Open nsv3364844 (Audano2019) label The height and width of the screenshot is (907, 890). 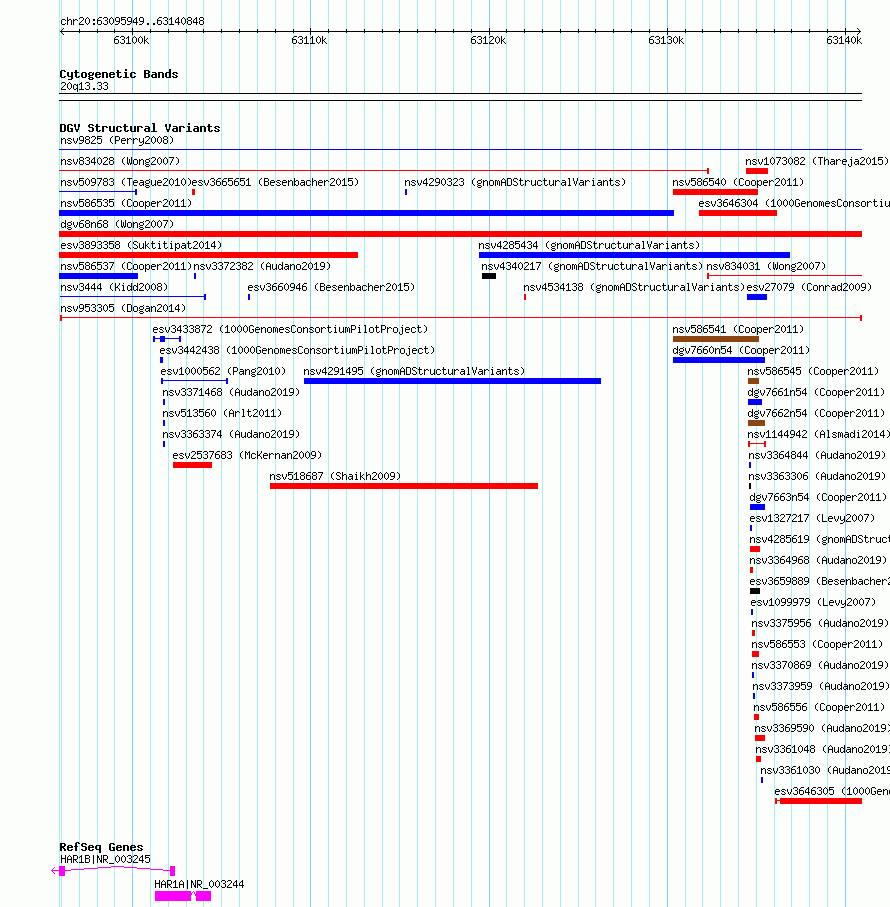pos(817,455)
